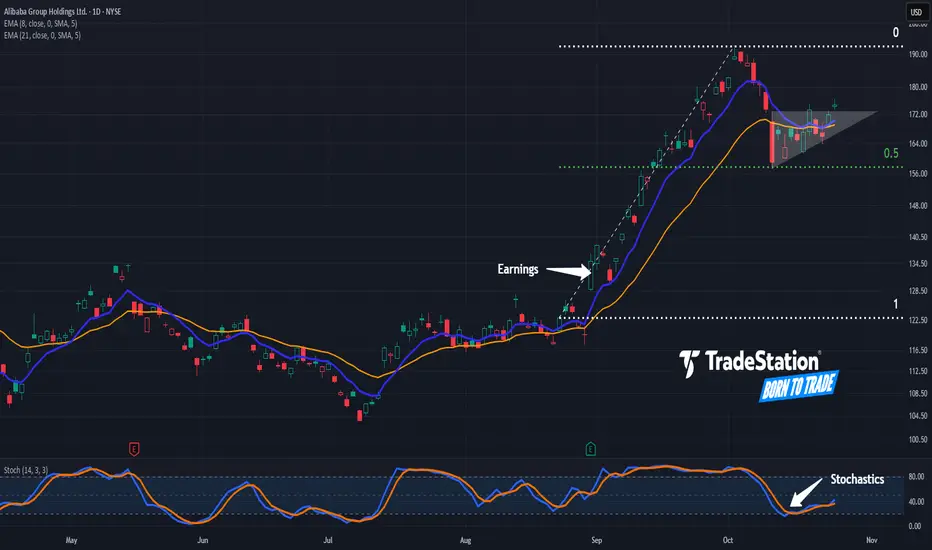Click the Nov label on time axis
This screenshot has width=932, height=550.
(871, 540)
